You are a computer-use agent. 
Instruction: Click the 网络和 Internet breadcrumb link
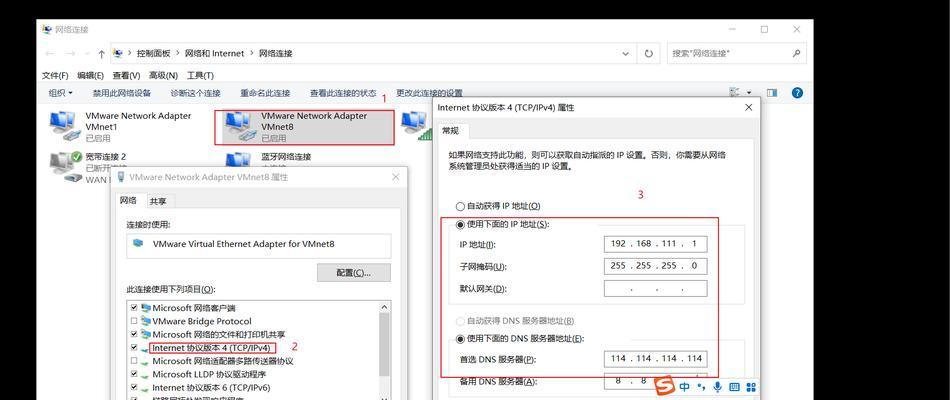pos(215,53)
